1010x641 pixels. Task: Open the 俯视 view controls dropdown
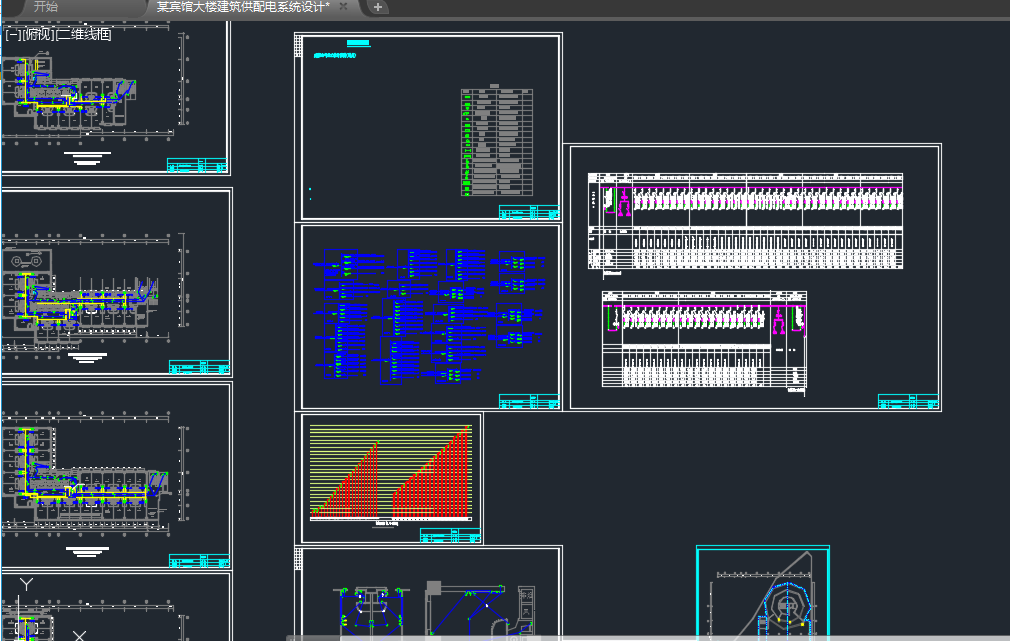click(x=39, y=34)
